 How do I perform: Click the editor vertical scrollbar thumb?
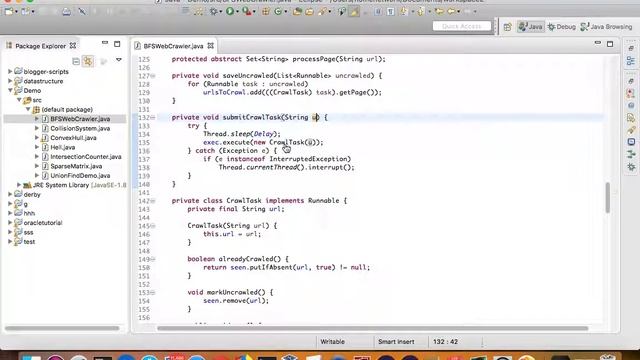pyautogui.click(x=608, y=198)
